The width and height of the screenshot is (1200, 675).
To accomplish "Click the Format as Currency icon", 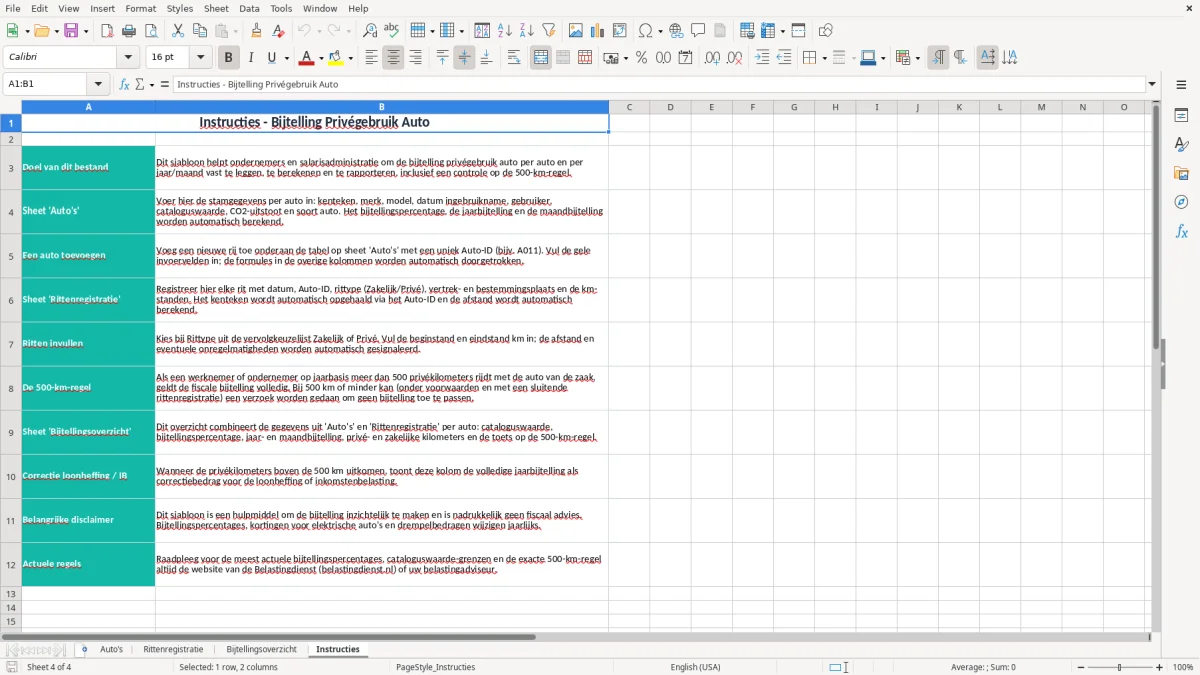I will pos(610,58).
